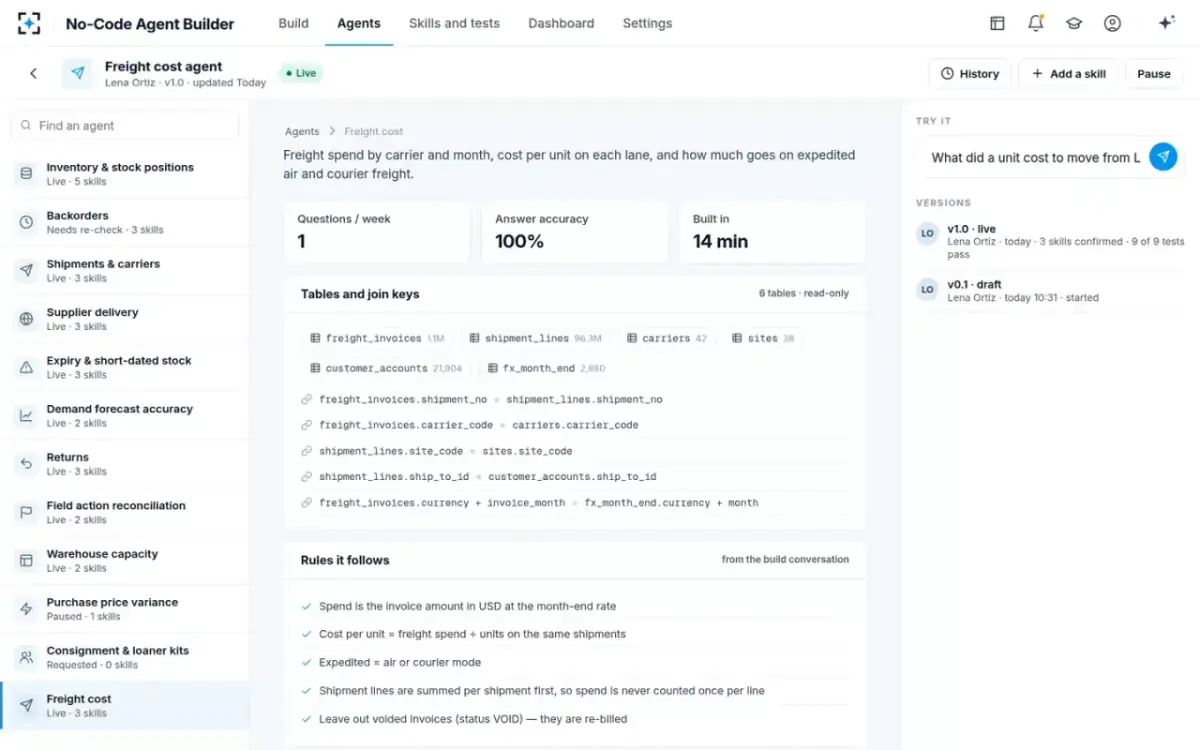
Task: Click '6 tables · read-only' label
Action: click(804, 294)
